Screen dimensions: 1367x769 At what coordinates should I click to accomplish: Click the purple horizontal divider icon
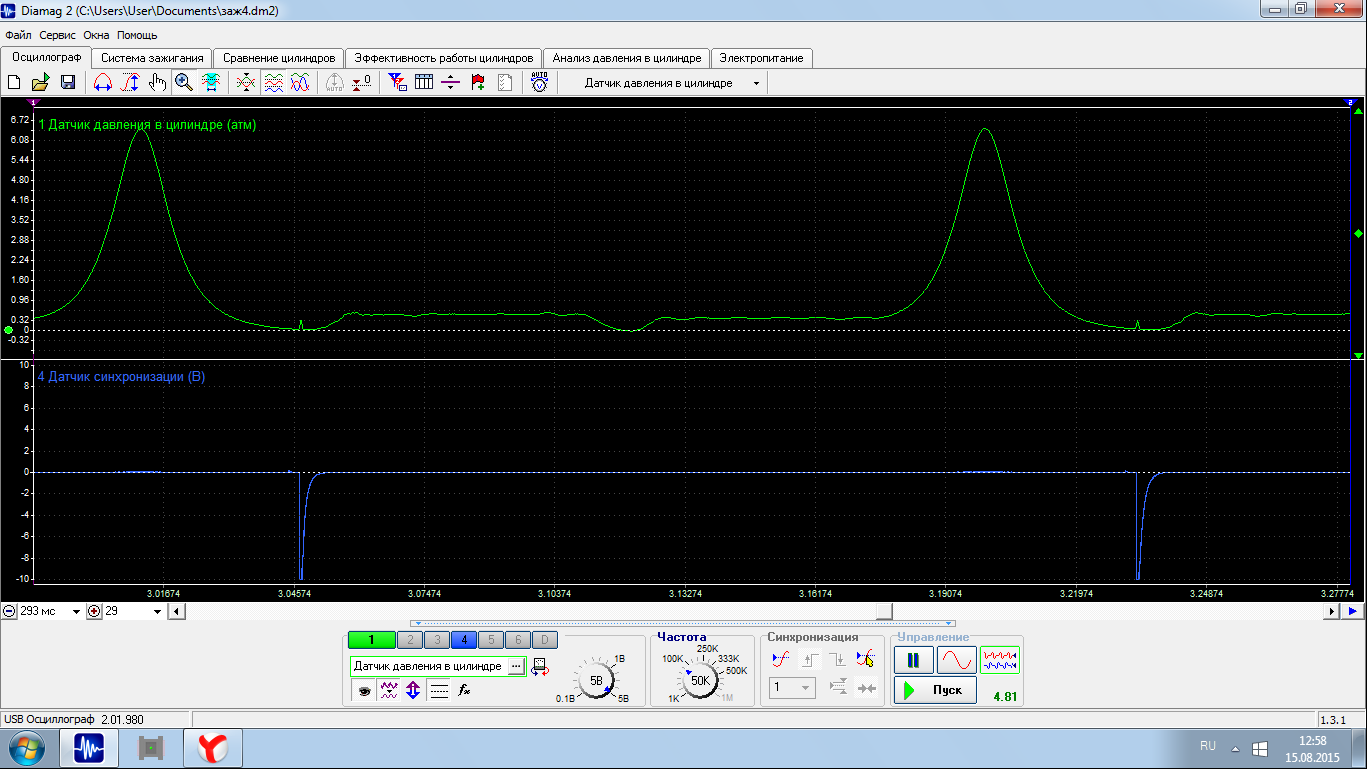(x=451, y=83)
